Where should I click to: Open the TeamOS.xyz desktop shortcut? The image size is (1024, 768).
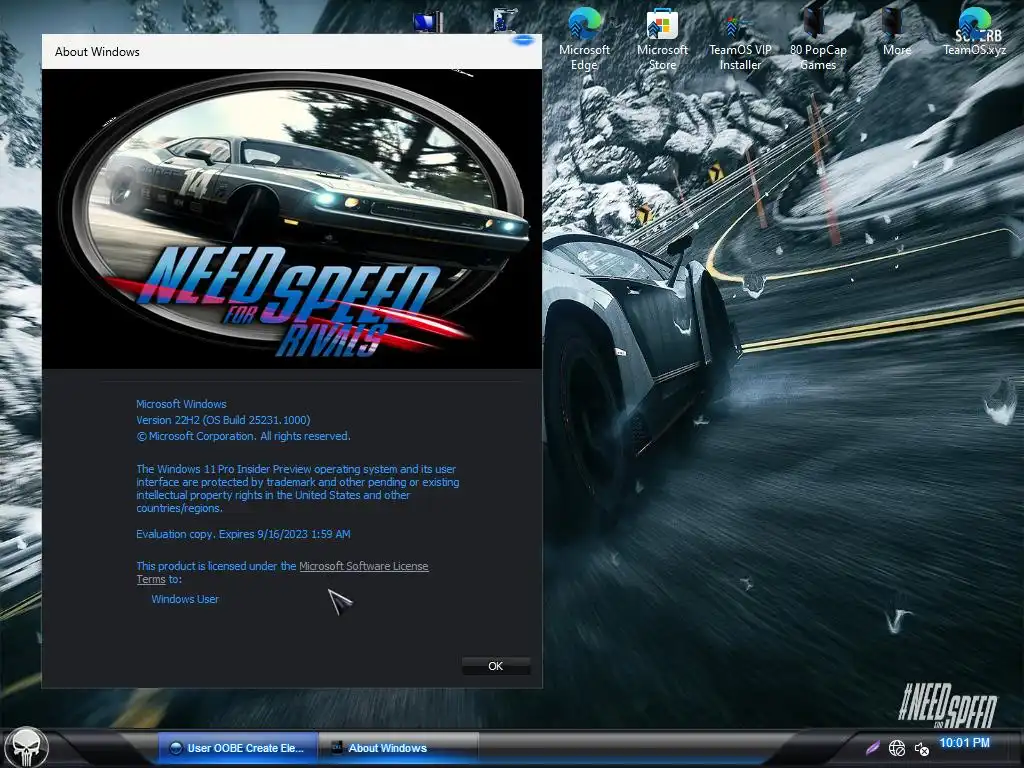[974, 31]
